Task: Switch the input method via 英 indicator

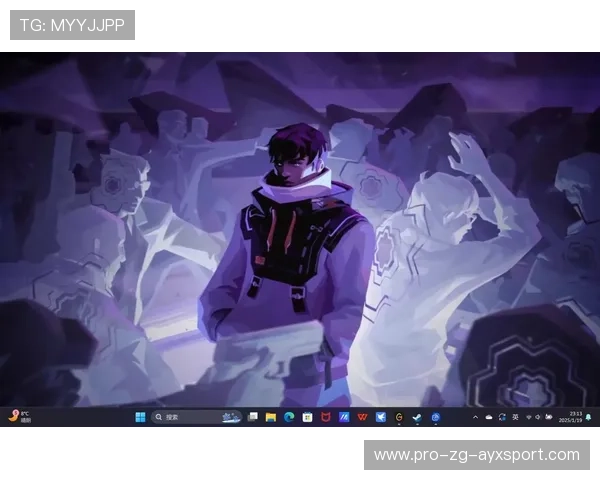Action: point(514,417)
